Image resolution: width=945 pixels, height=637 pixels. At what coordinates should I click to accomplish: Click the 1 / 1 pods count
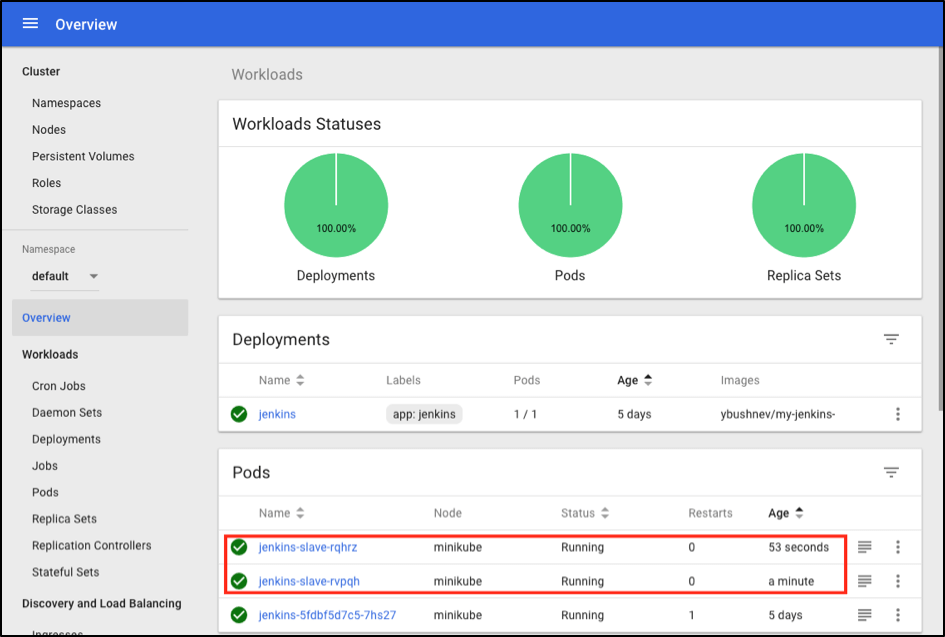tap(525, 414)
